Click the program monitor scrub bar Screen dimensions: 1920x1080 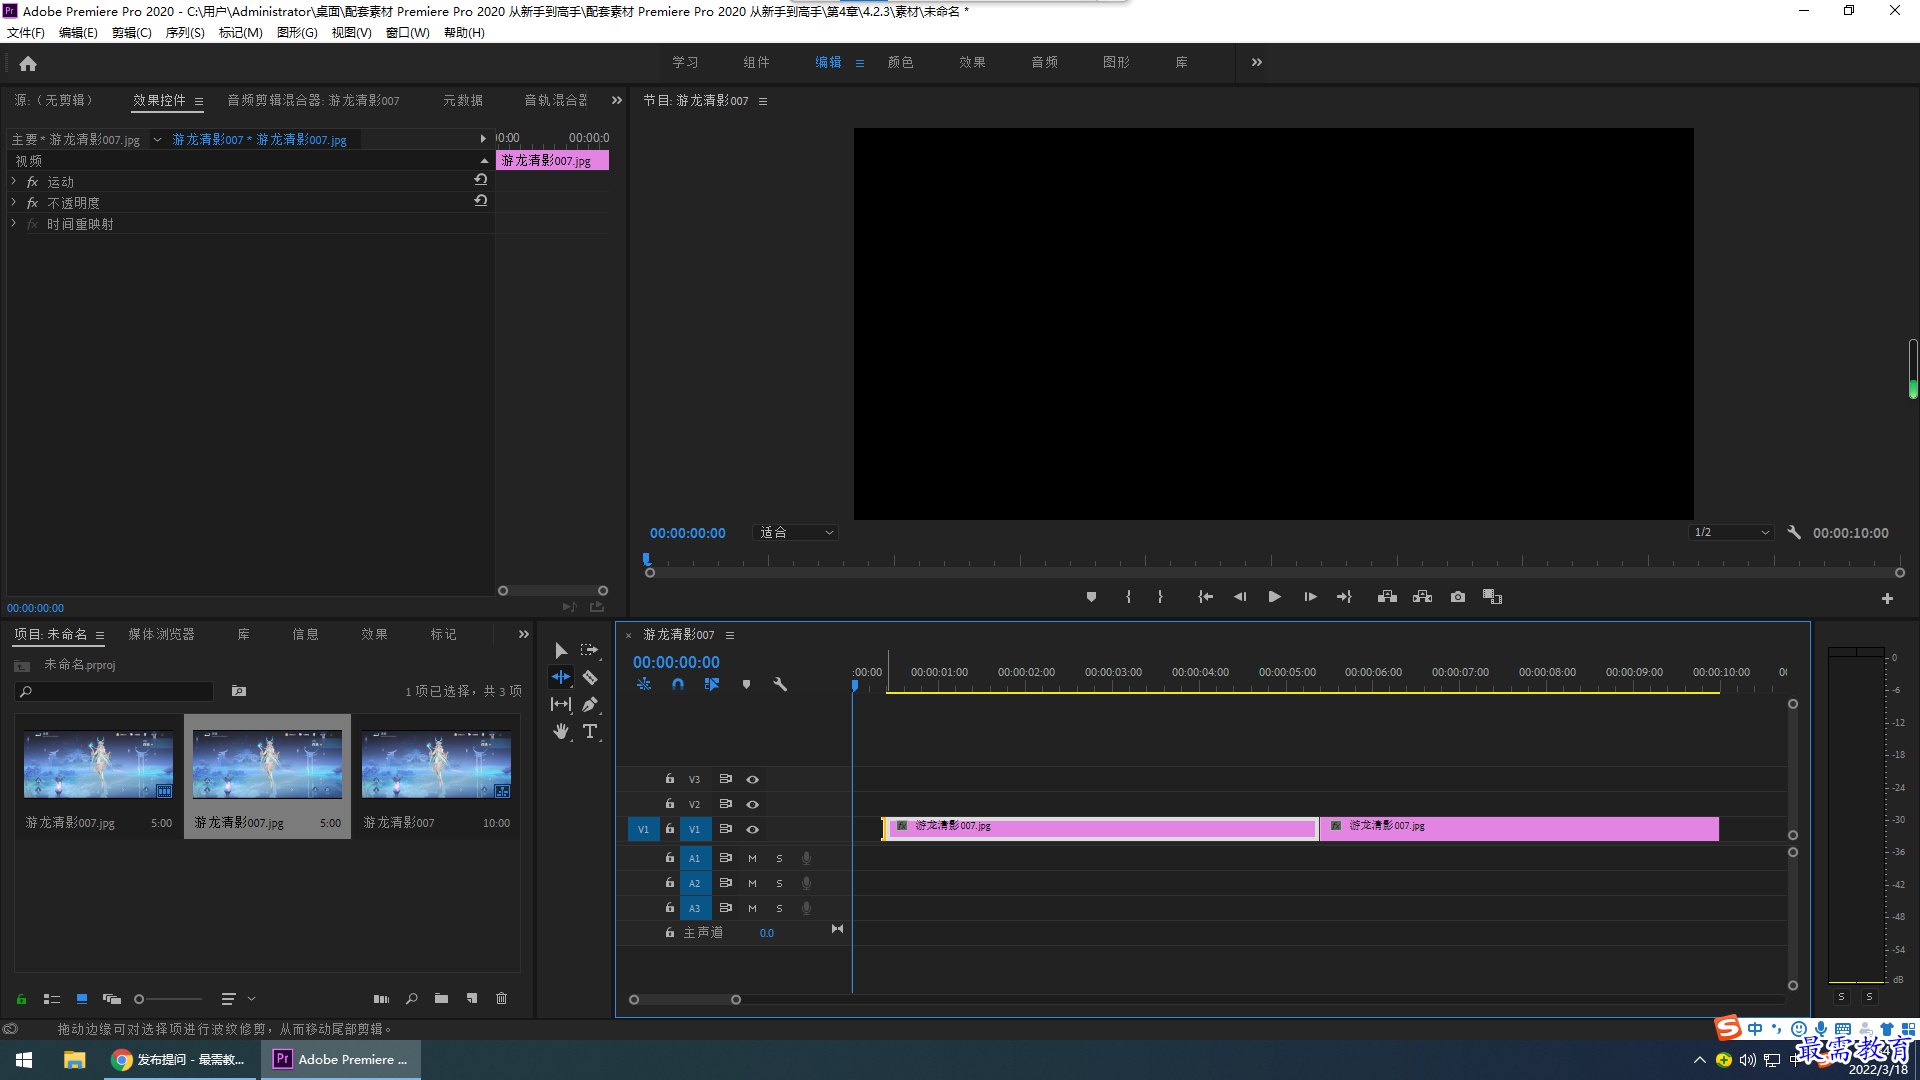(1274, 573)
